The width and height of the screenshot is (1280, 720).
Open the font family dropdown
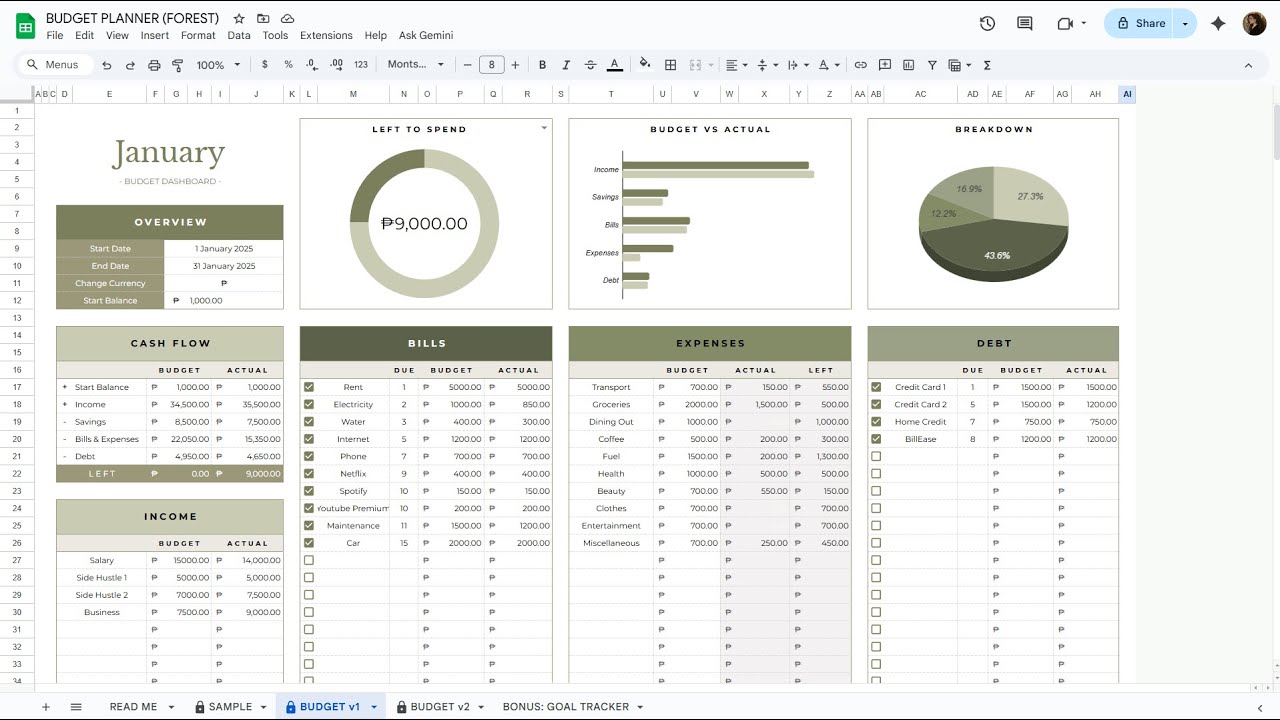[x=415, y=65]
